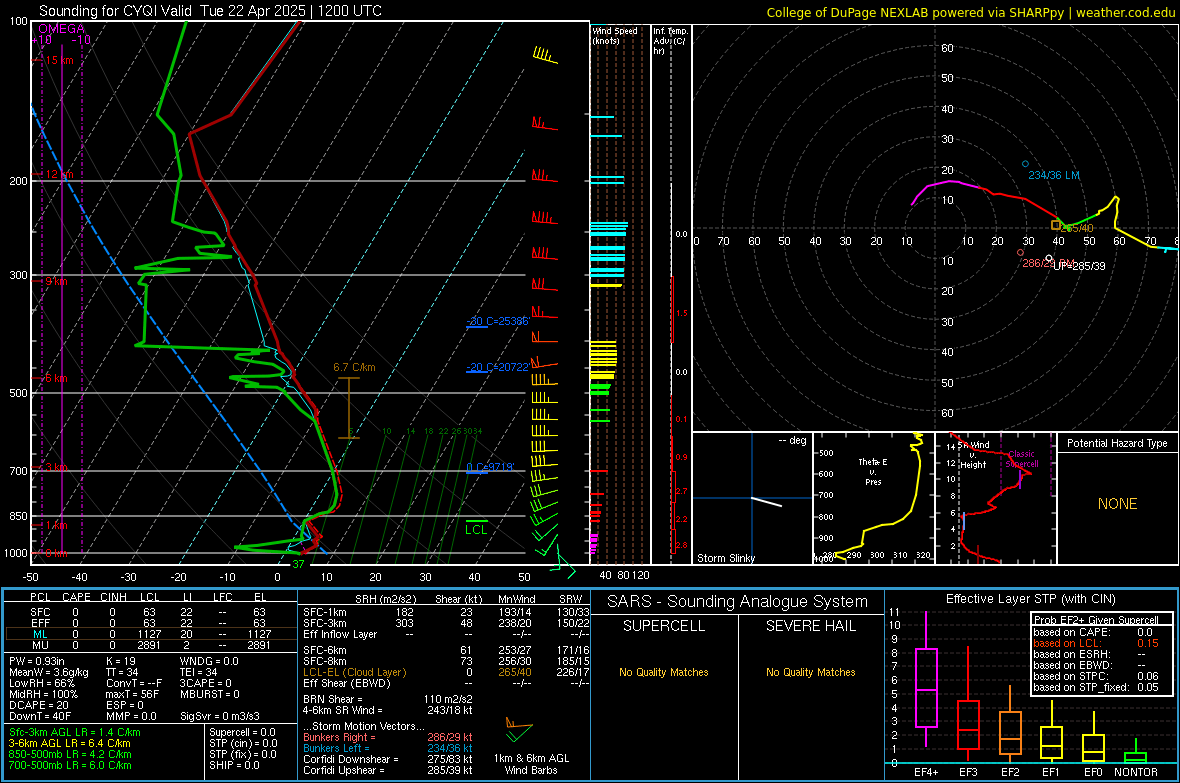The height and width of the screenshot is (783, 1180).
Task: Click the maxT = 56F value
Action: (x=132, y=694)
